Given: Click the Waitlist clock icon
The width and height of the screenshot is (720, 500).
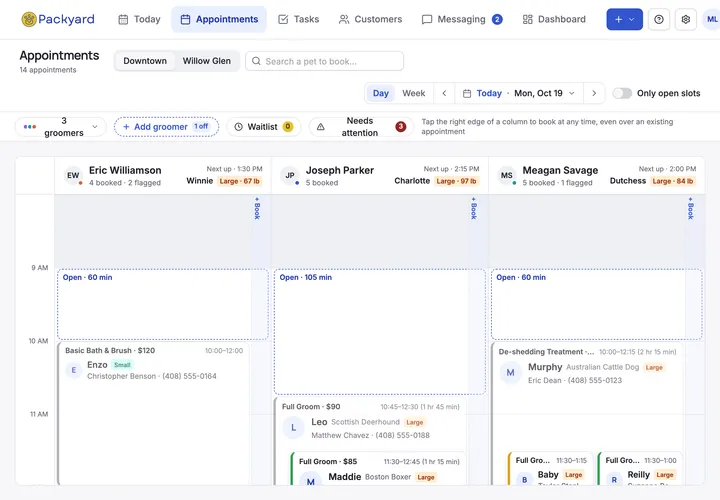Looking at the screenshot, I should 238,127.
